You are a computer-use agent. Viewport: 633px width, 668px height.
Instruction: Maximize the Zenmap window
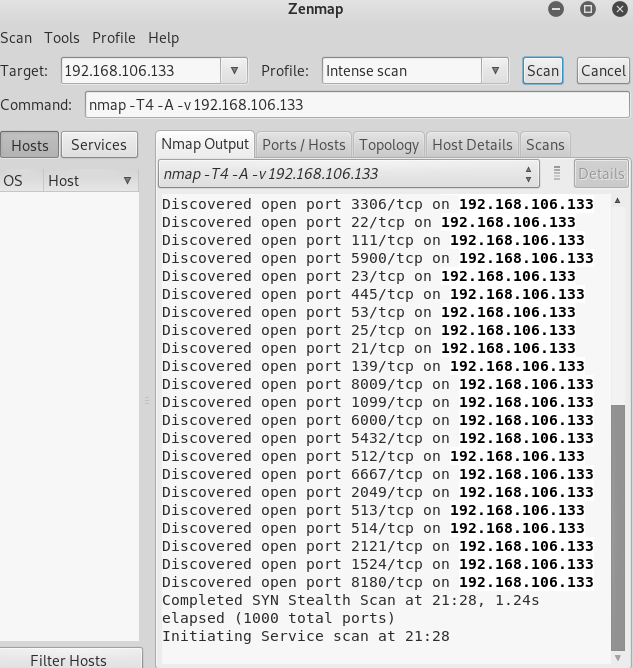coord(588,9)
